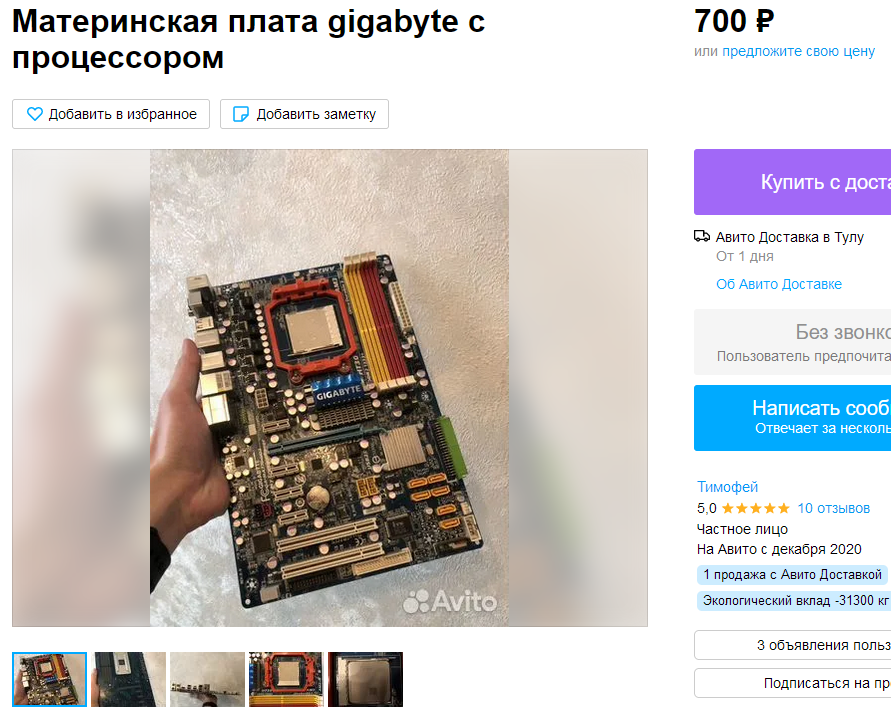Add listing to favorites button
Screen dimensions: 891x715
click(x=111, y=114)
